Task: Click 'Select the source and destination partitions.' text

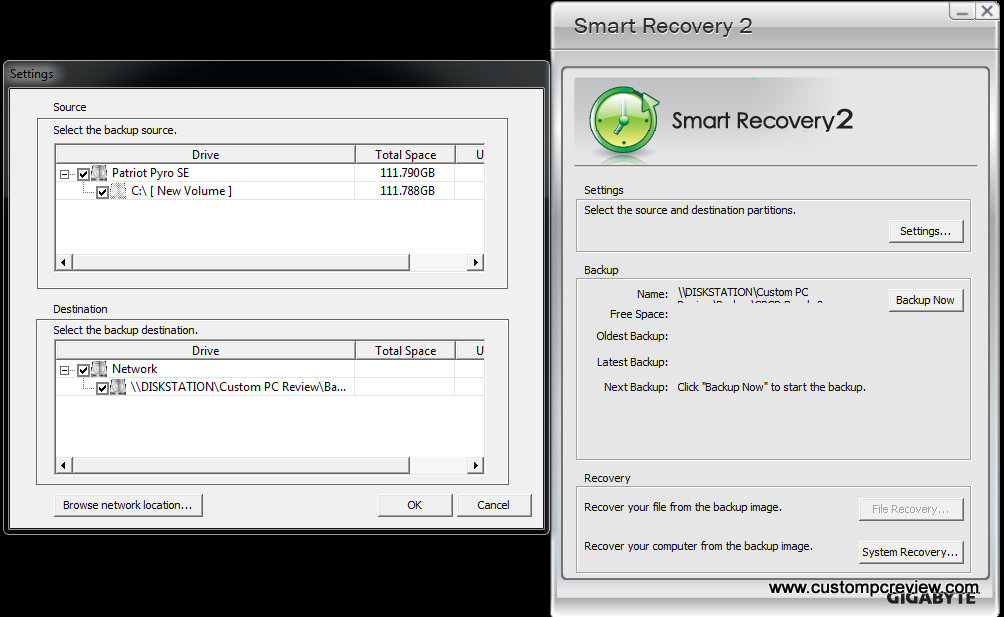Action: pyautogui.click(x=690, y=210)
